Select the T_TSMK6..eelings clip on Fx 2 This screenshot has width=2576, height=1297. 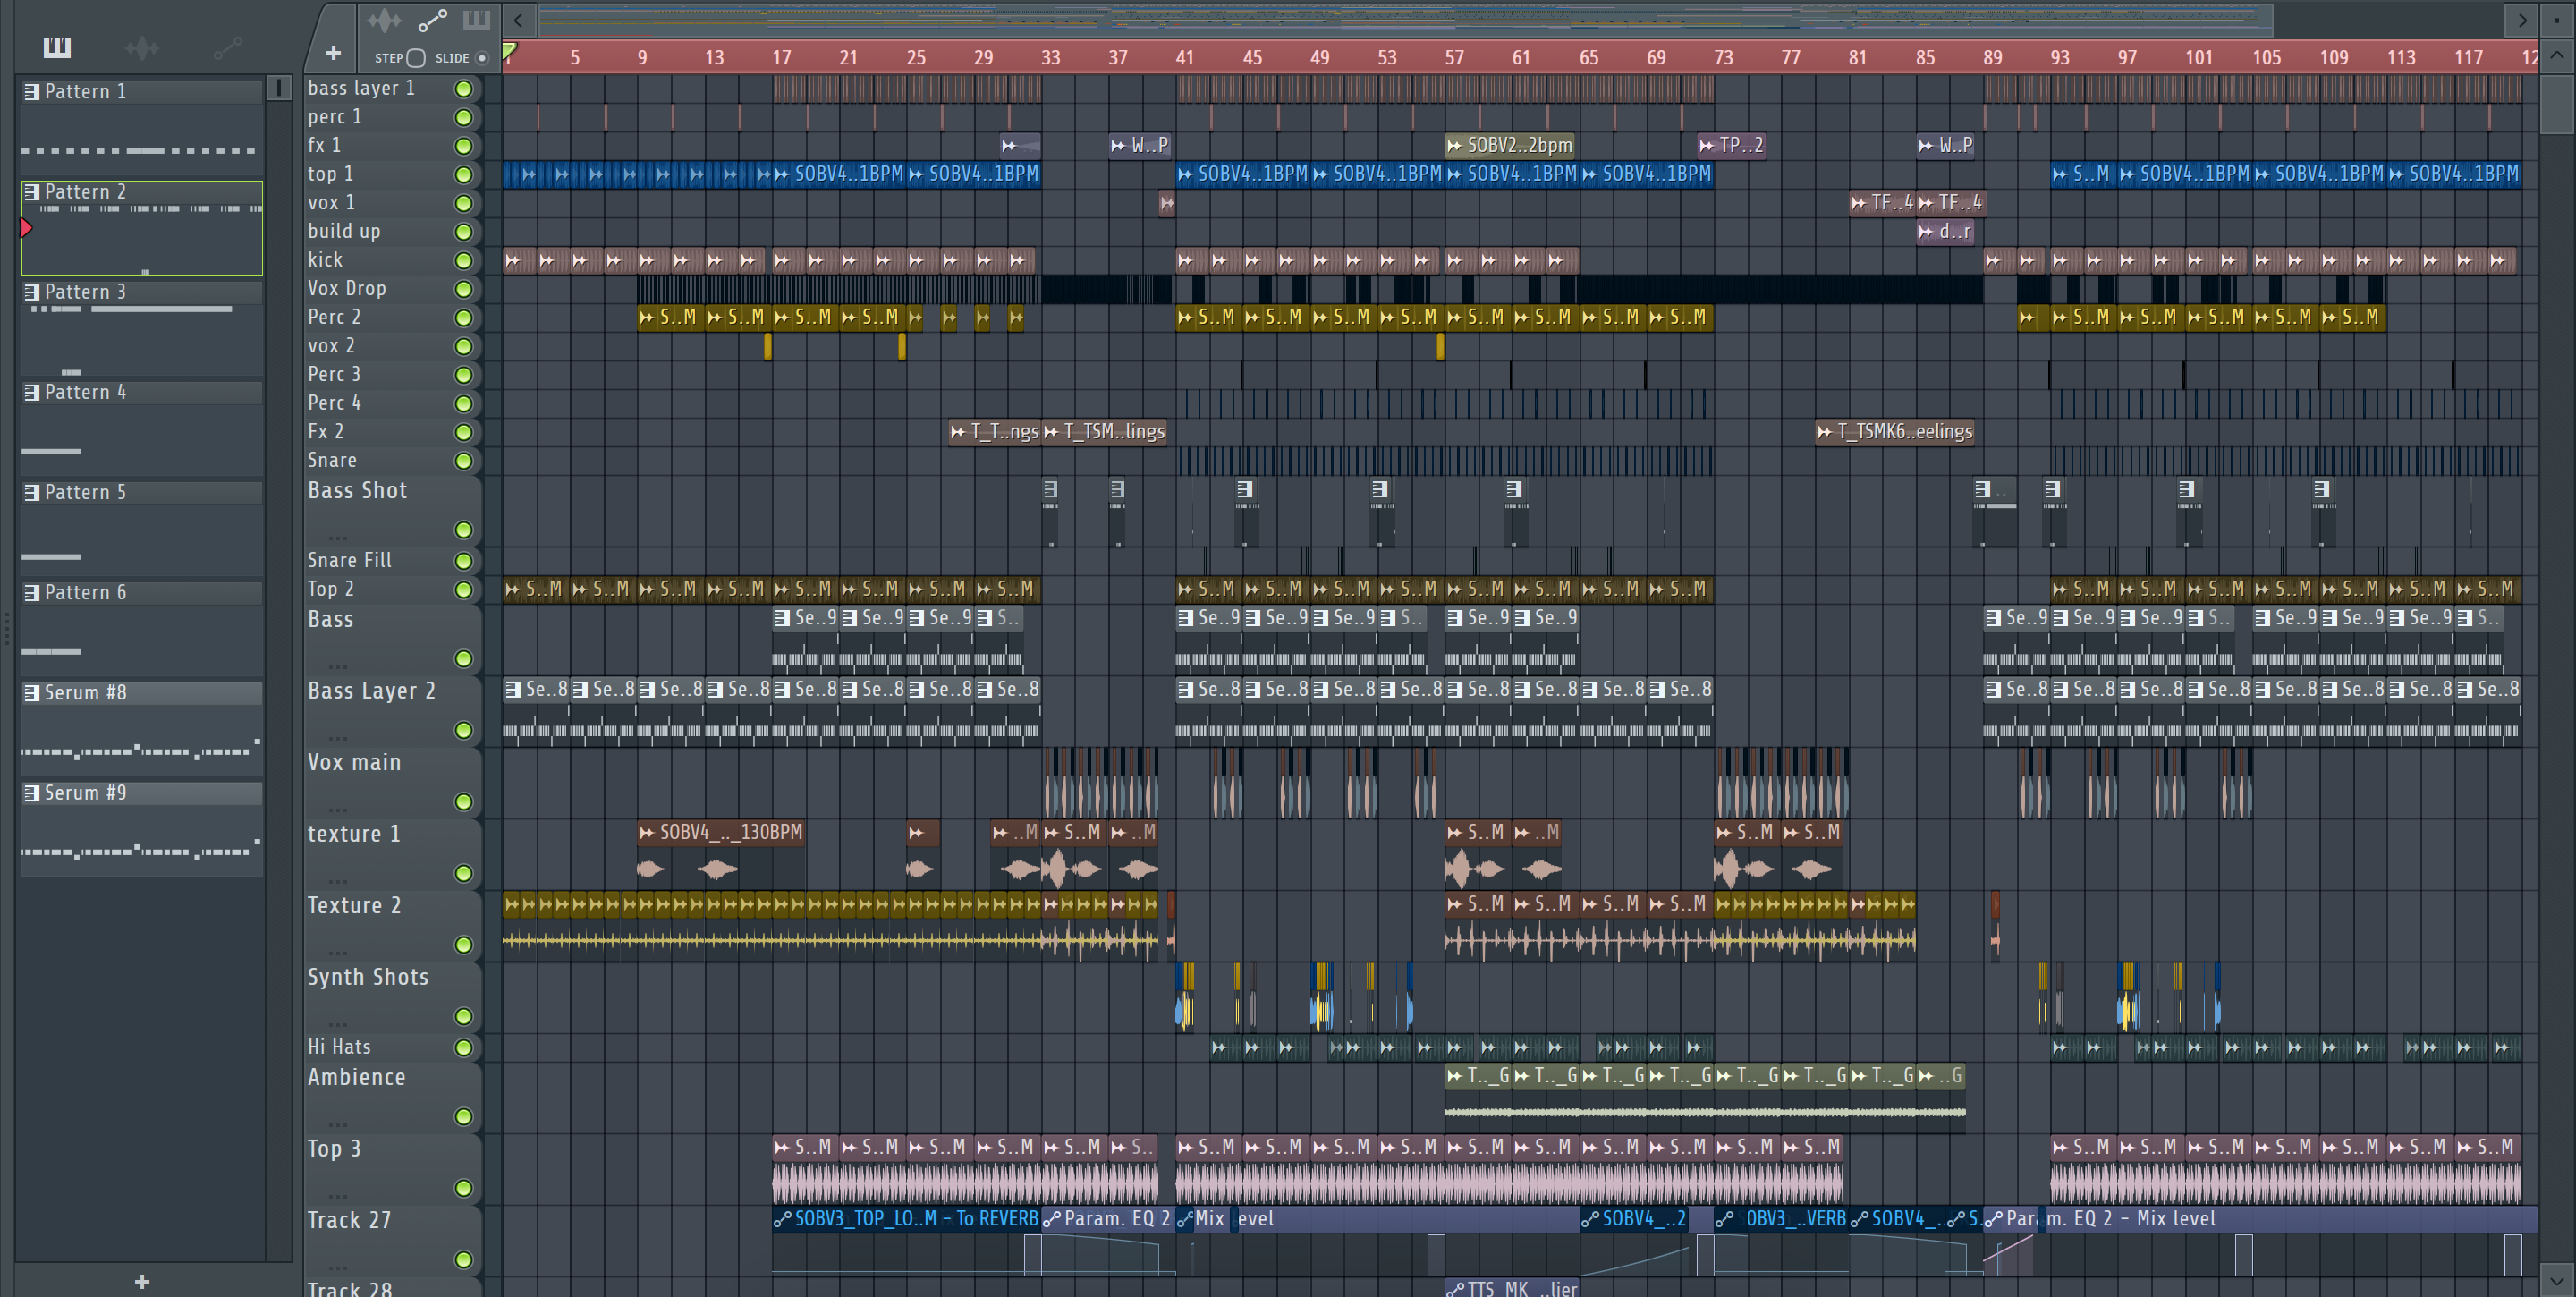pyautogui.click(x=1895, y=432)
